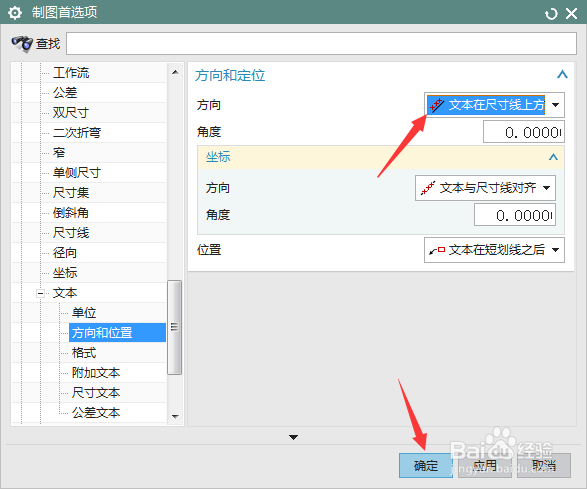This screenshot has height=489, width=587.
Task: Open the 方向 dropdown 文本在尺寸线上方
Action: [x=494, y=105]
